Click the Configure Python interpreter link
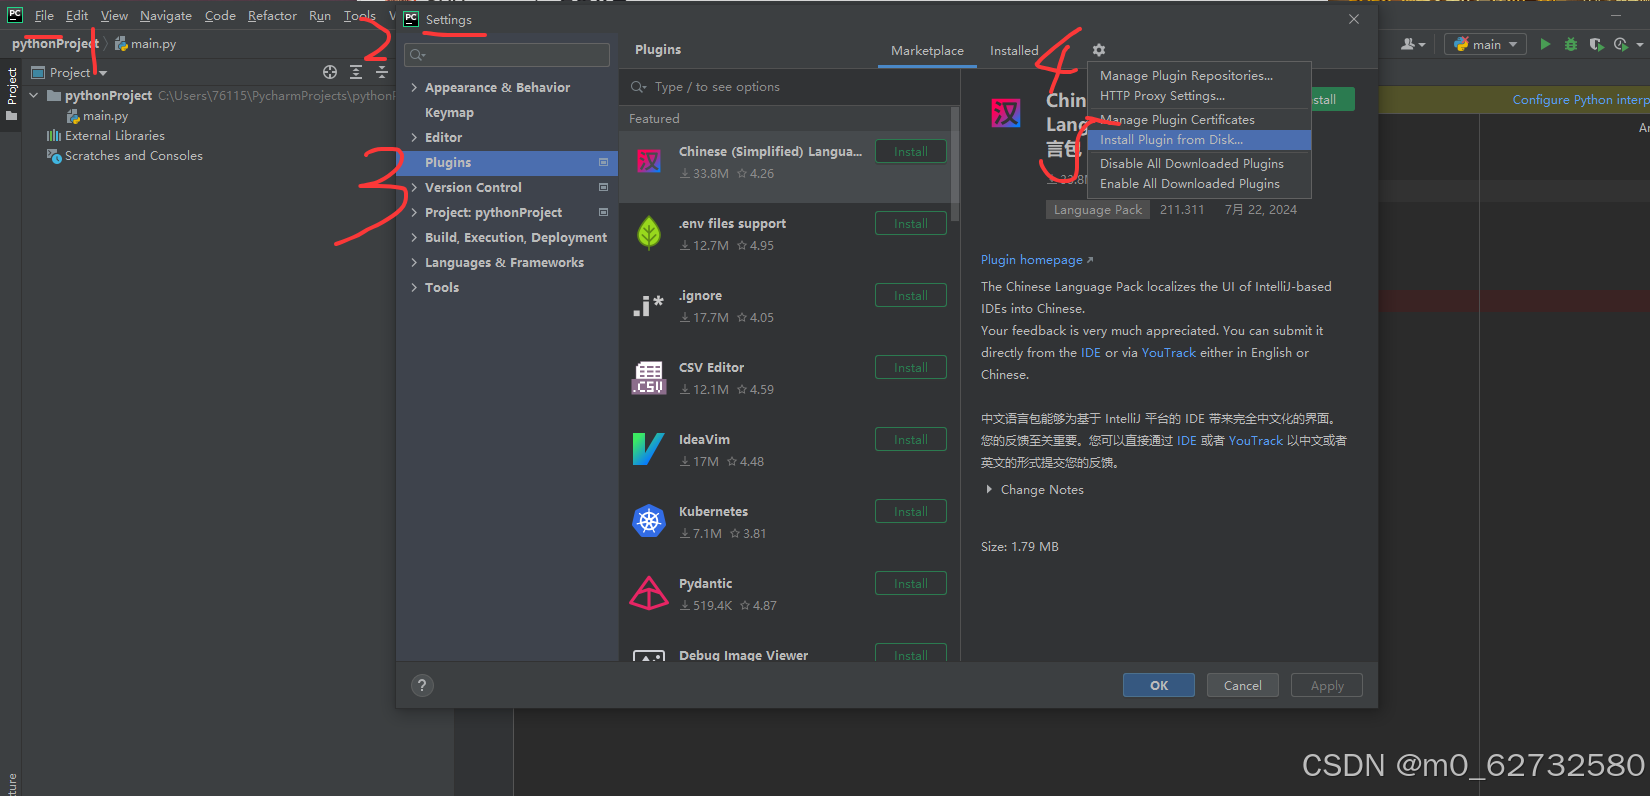 coord(1580,99)
